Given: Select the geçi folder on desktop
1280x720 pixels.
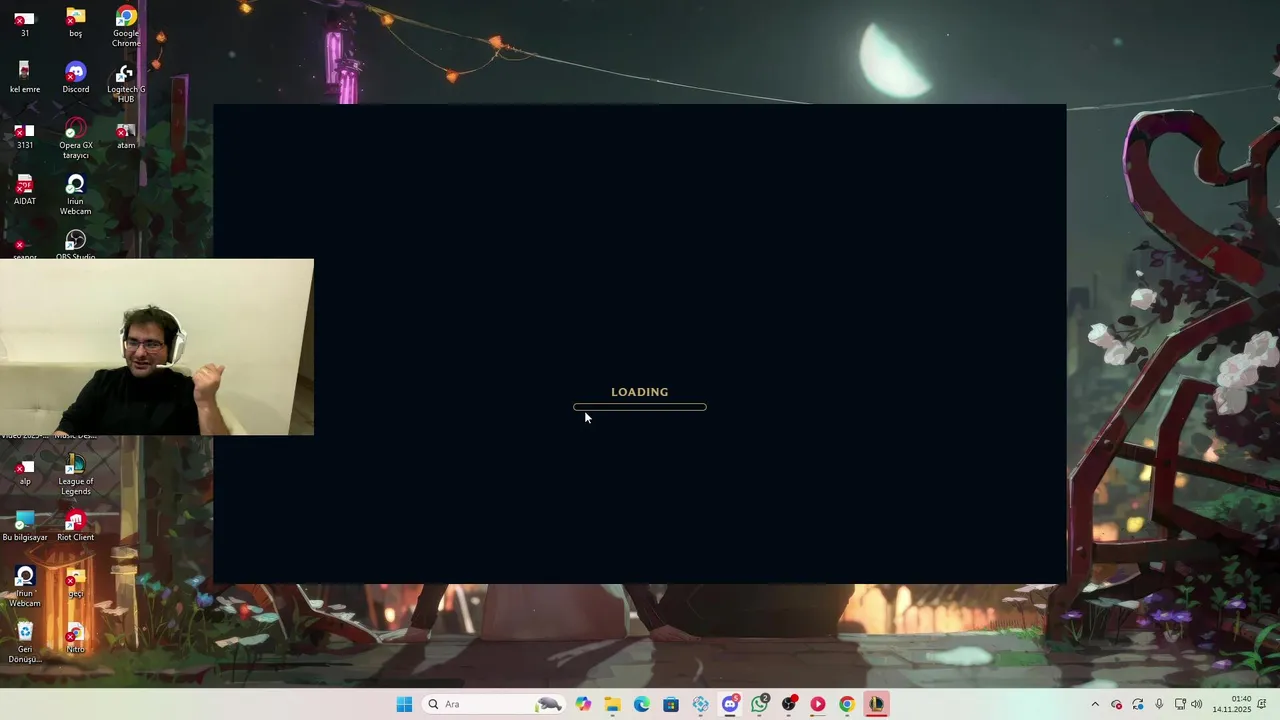Looking at the screenshot, I should click(x=75, y=582).
